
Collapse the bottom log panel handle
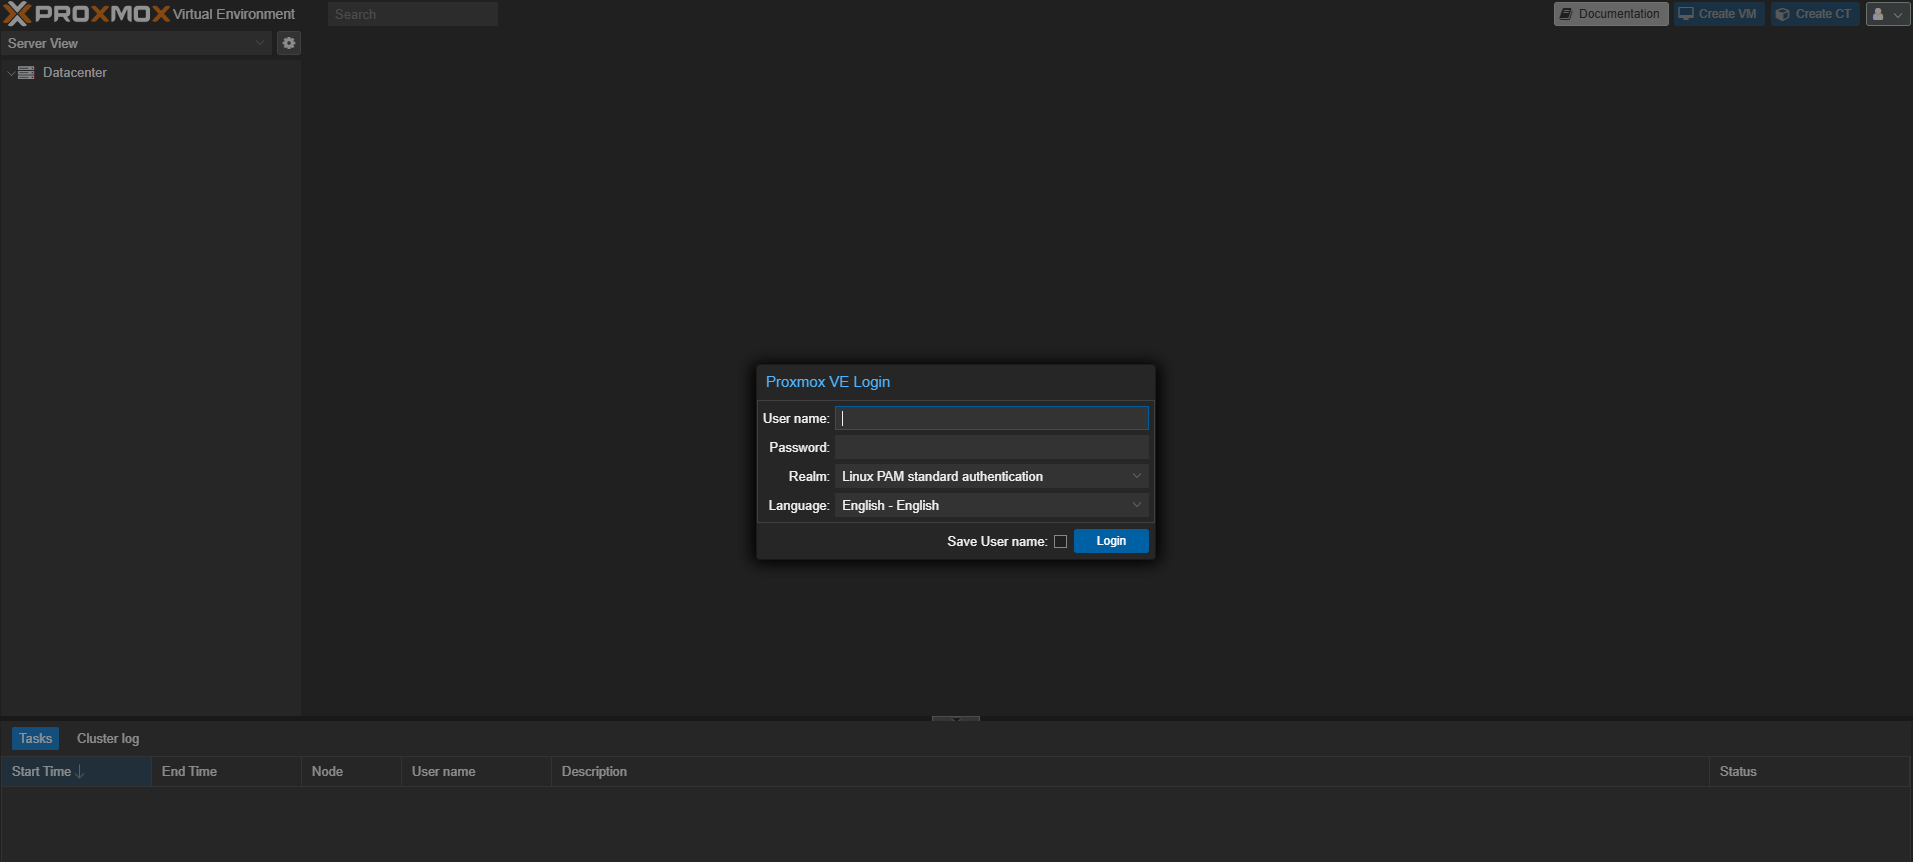(x=956, y=718)
